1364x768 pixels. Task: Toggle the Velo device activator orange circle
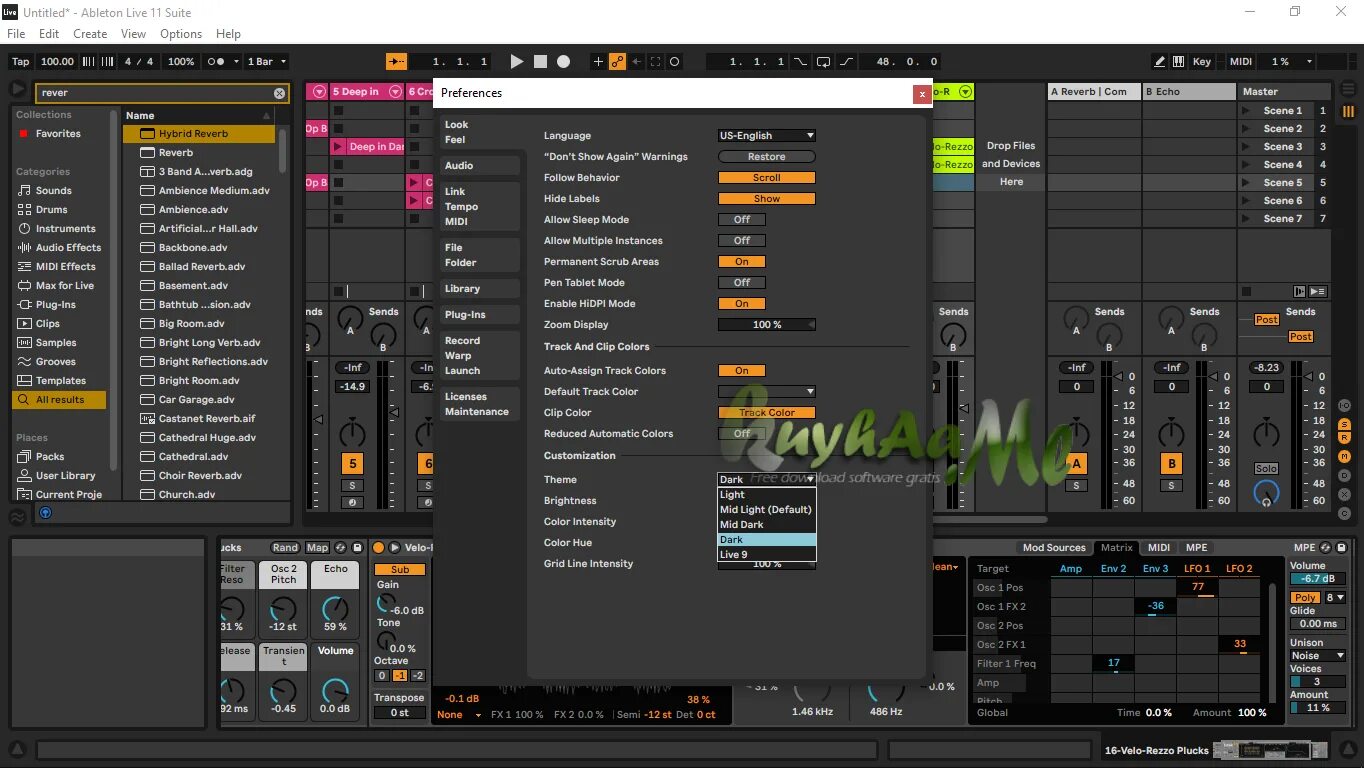click(378, 547)
